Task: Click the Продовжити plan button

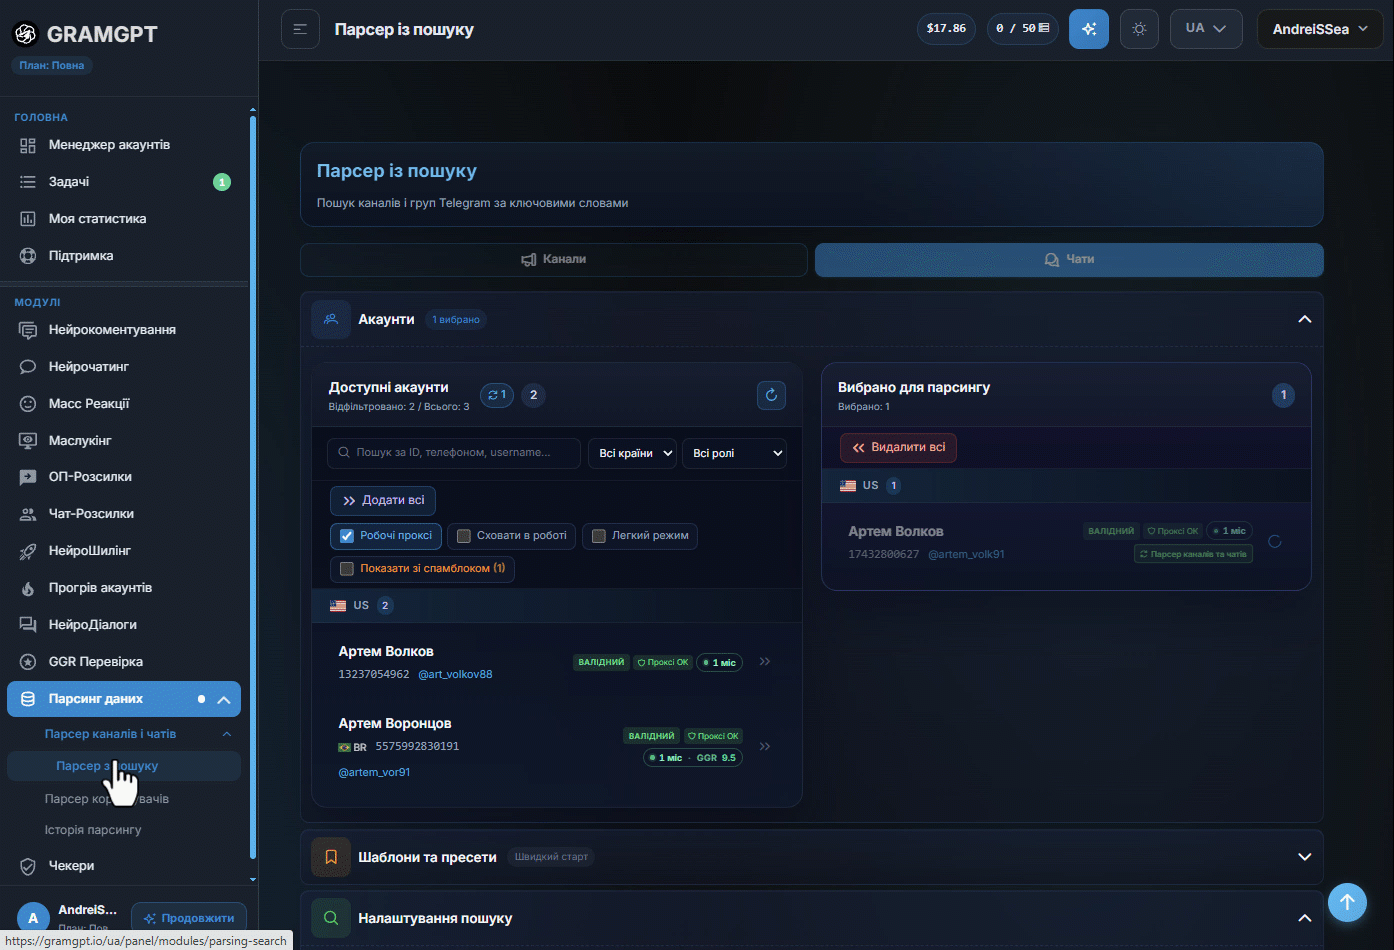Action: pyautogui.click(x=189, y=918)
